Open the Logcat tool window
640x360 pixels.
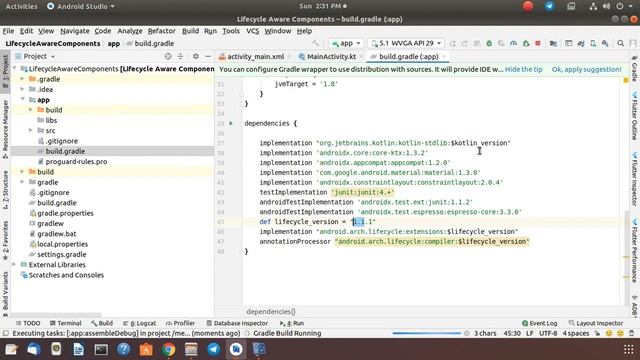[140, 323]
